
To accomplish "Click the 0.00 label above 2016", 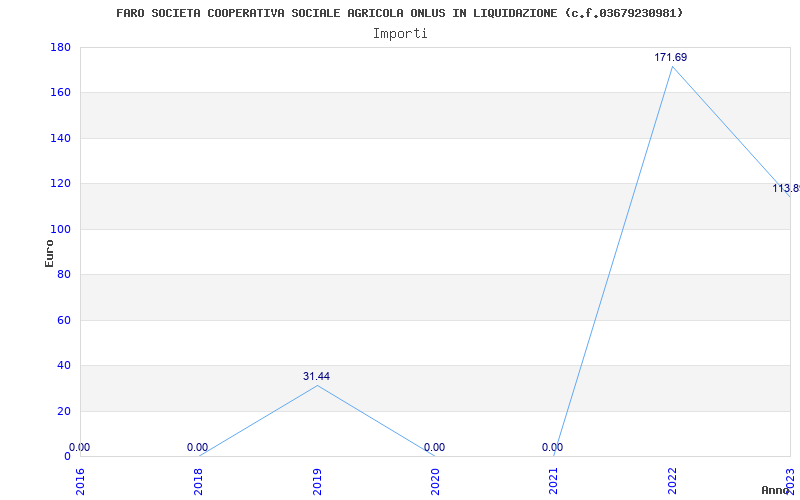I will pos(80,447).
